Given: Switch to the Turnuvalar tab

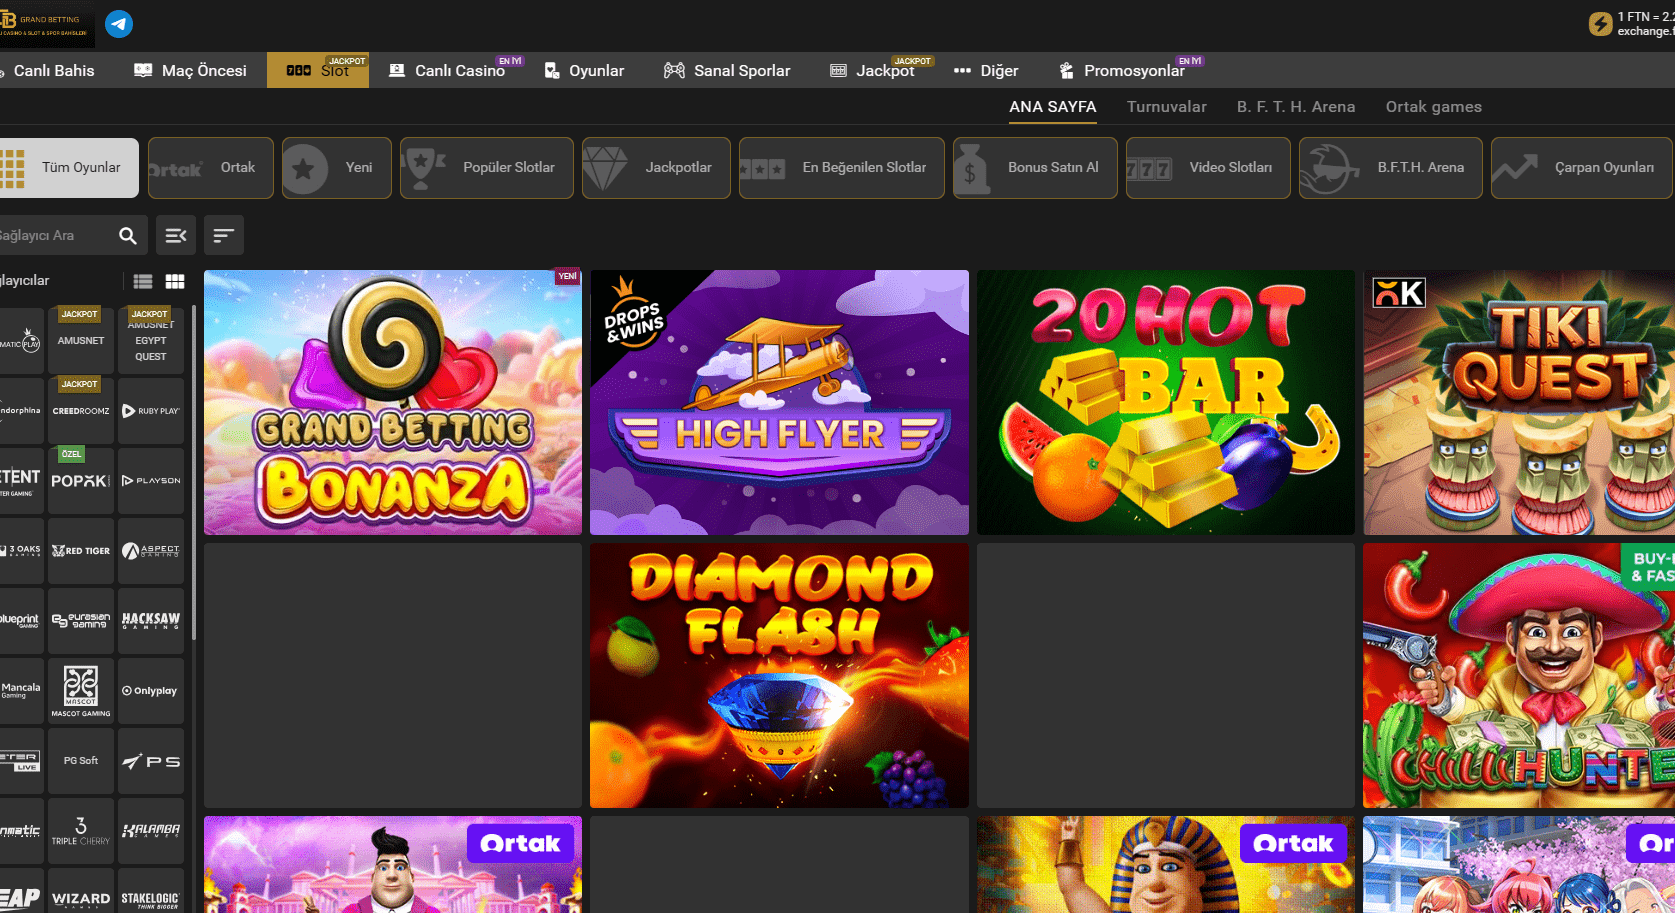Looking at the screenshot, I should (1166, 107).
